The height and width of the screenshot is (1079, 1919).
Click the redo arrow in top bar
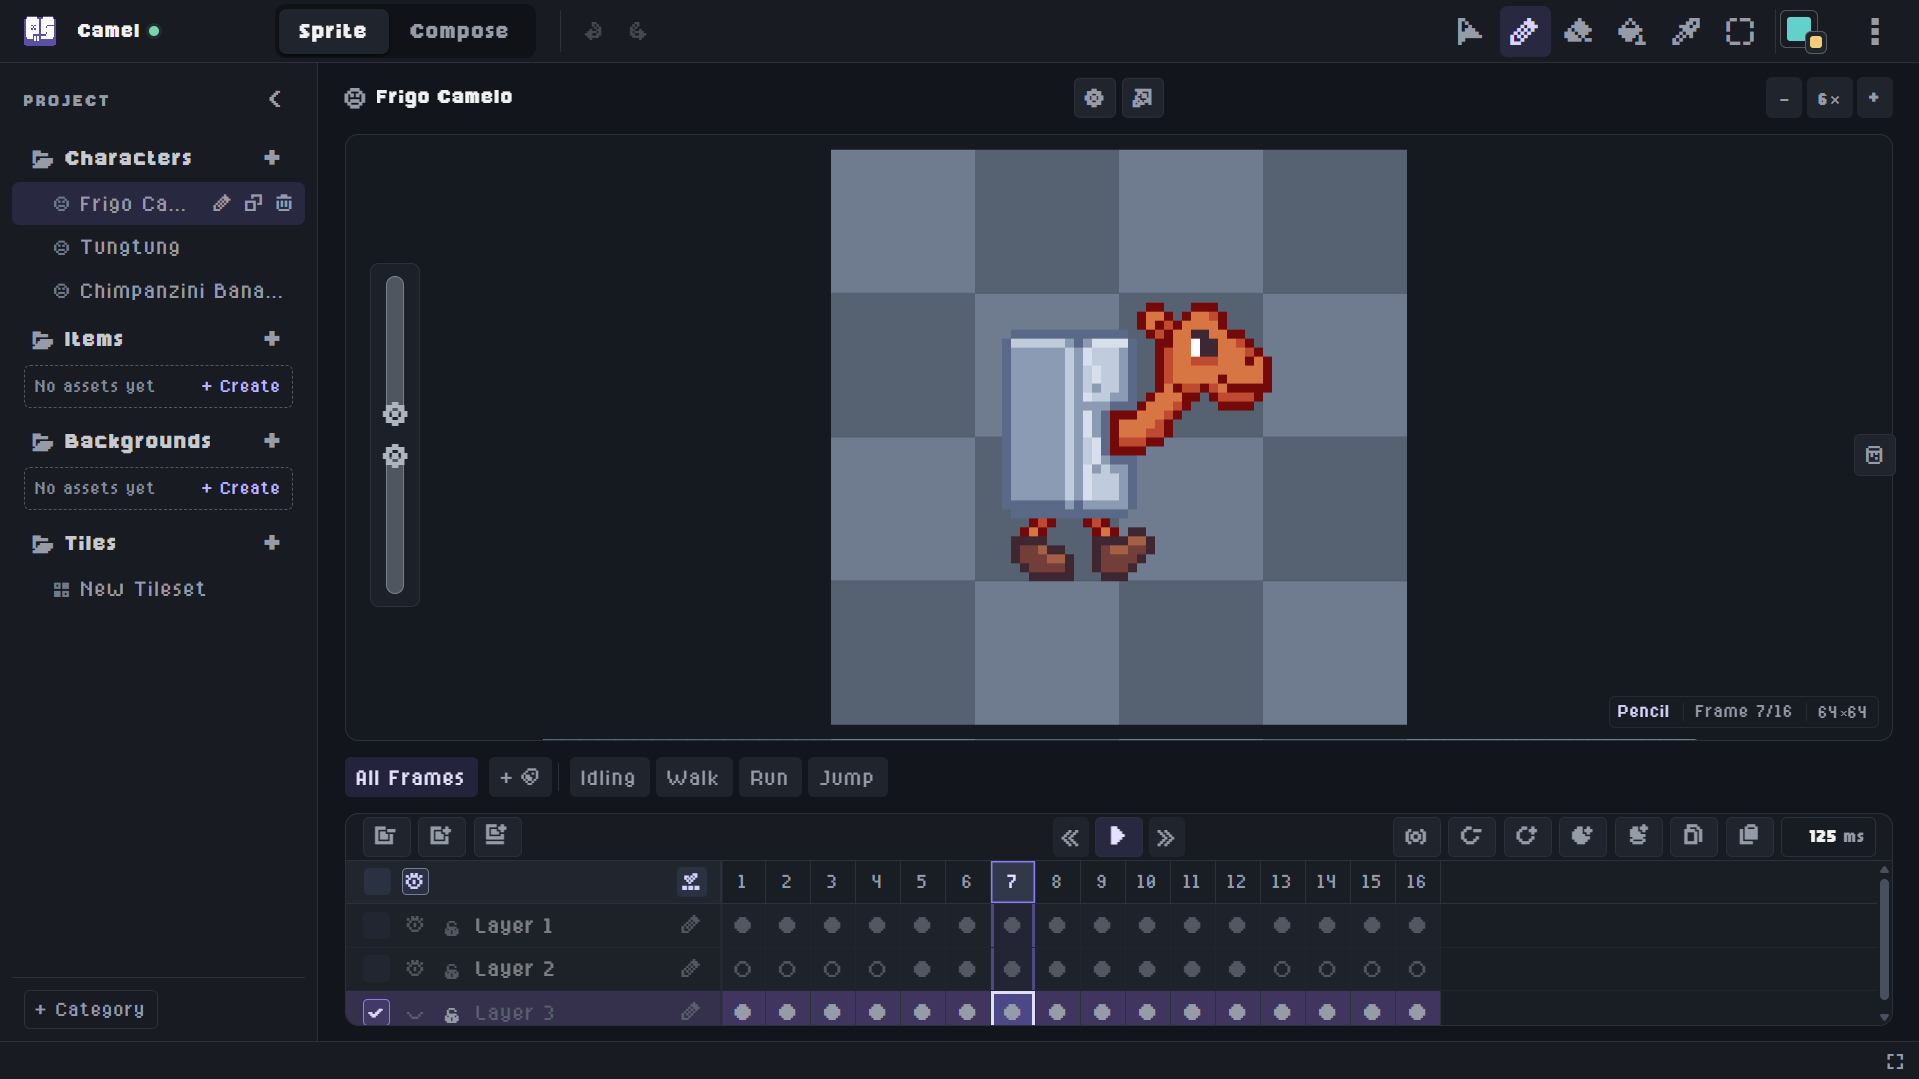(637, 32)
